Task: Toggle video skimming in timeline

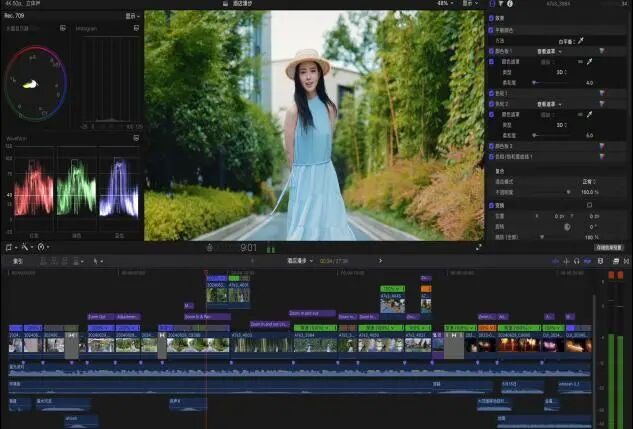Action: click(555, 262)
